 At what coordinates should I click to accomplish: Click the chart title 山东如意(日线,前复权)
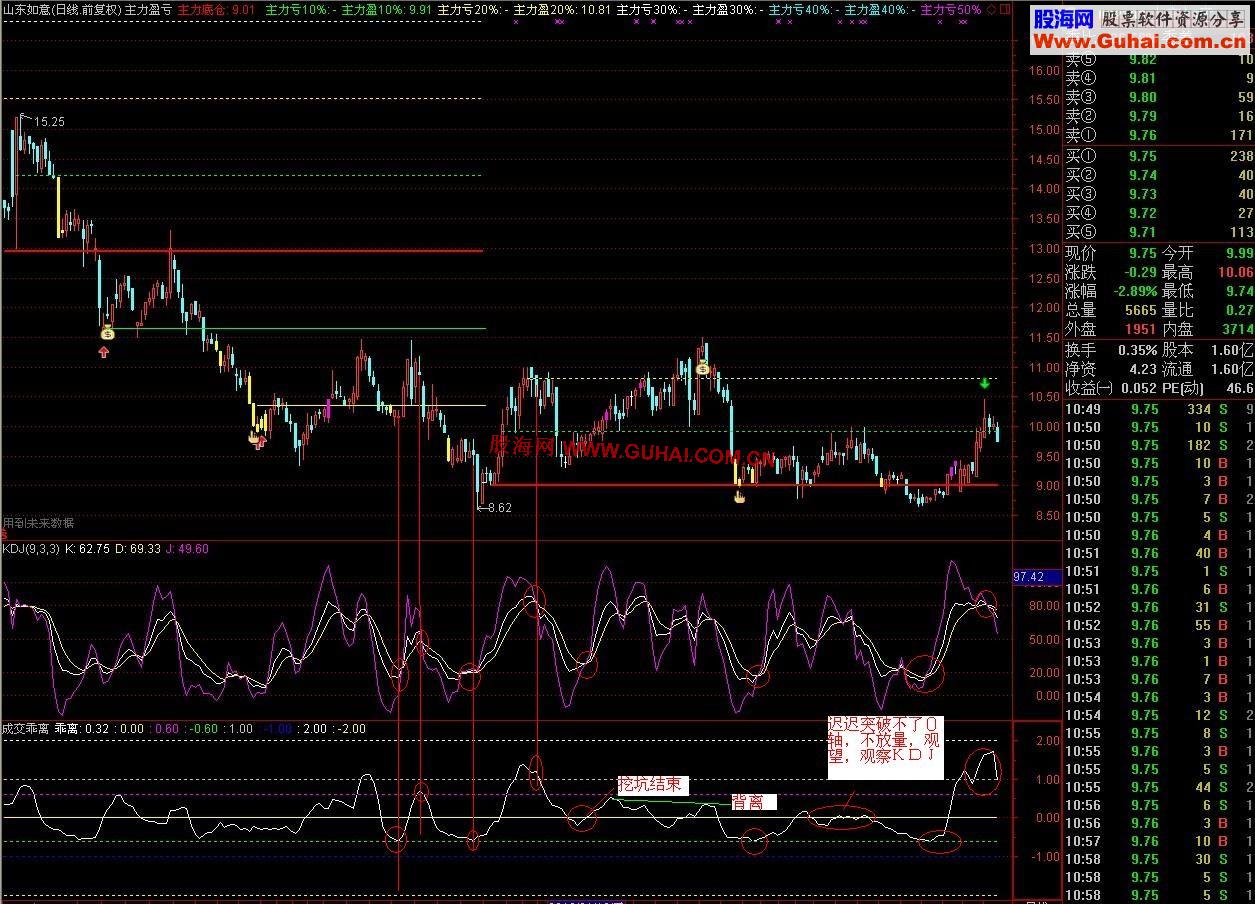point(62,9)
